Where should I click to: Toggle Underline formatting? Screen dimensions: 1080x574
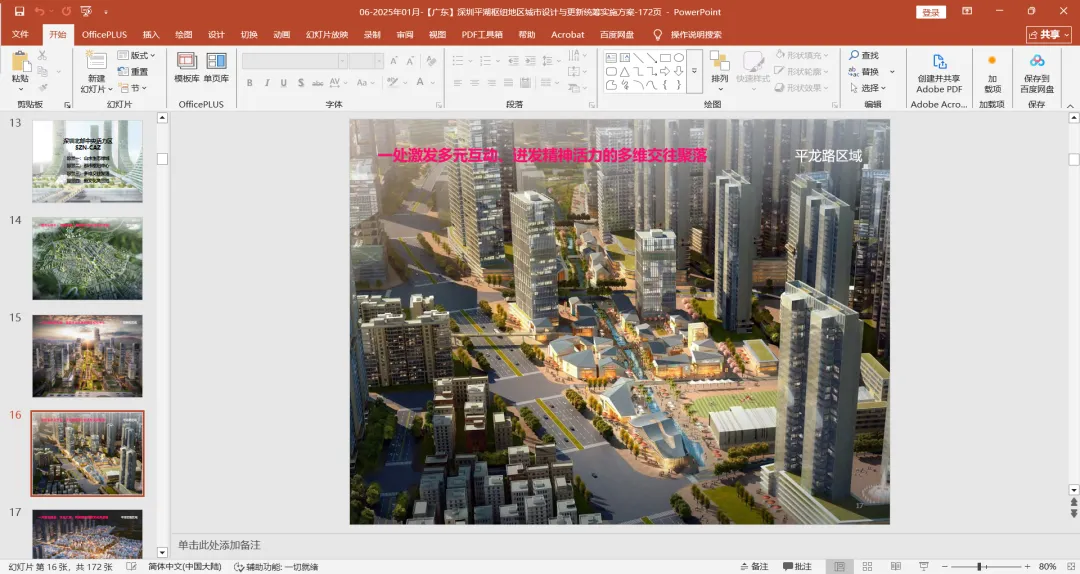pos(284,83)
